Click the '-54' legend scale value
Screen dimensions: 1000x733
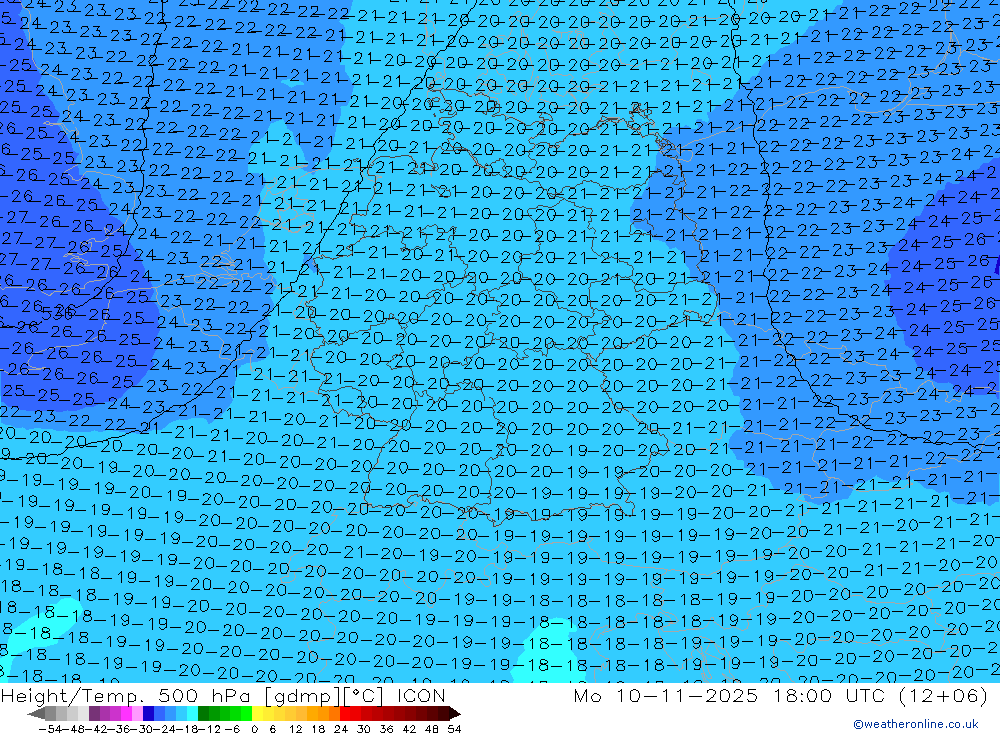tap(48, 729)
